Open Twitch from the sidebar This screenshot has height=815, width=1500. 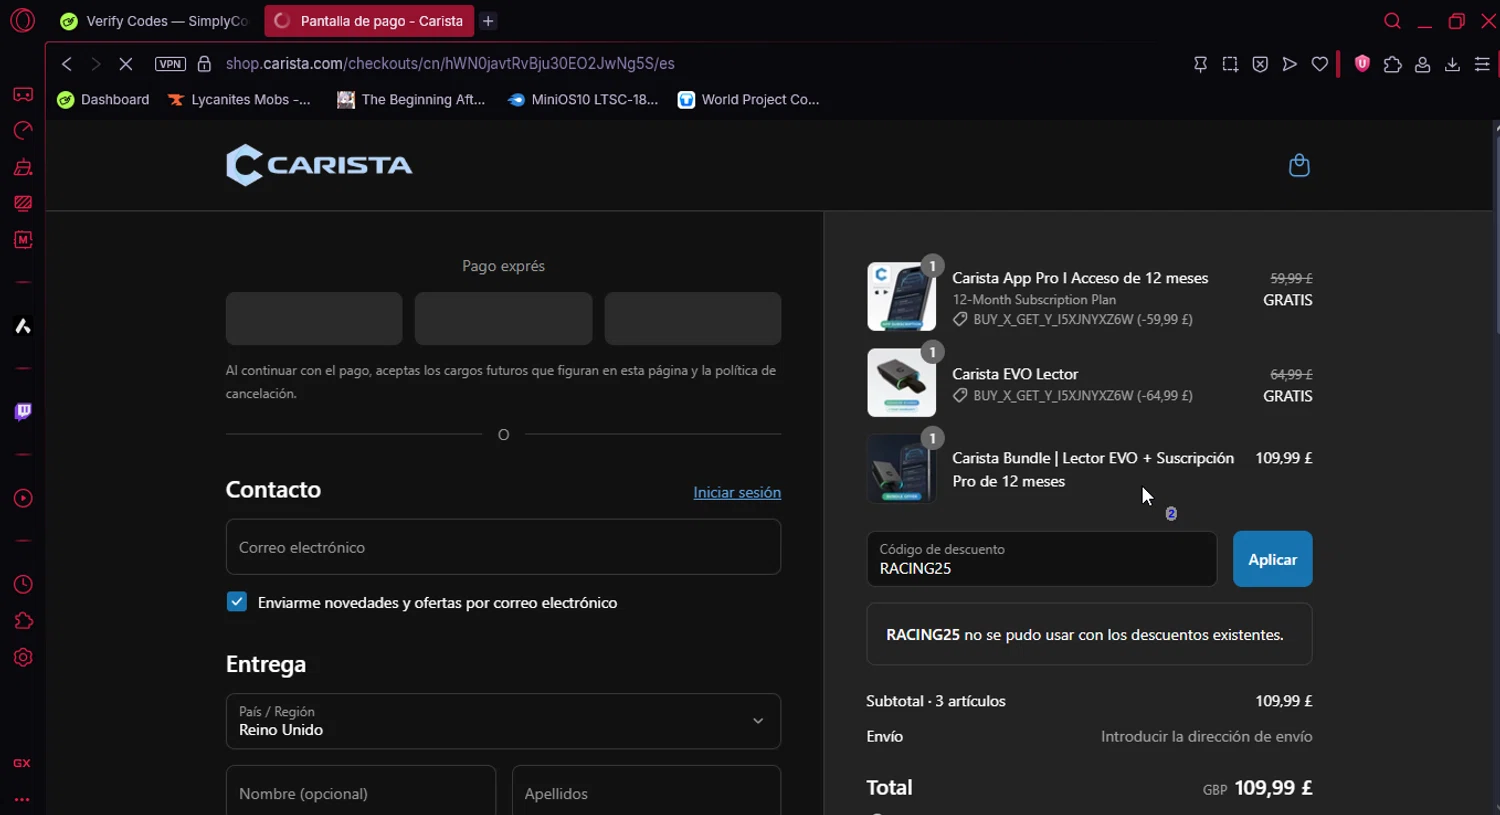pyautogui.click(x=23, y=412)
